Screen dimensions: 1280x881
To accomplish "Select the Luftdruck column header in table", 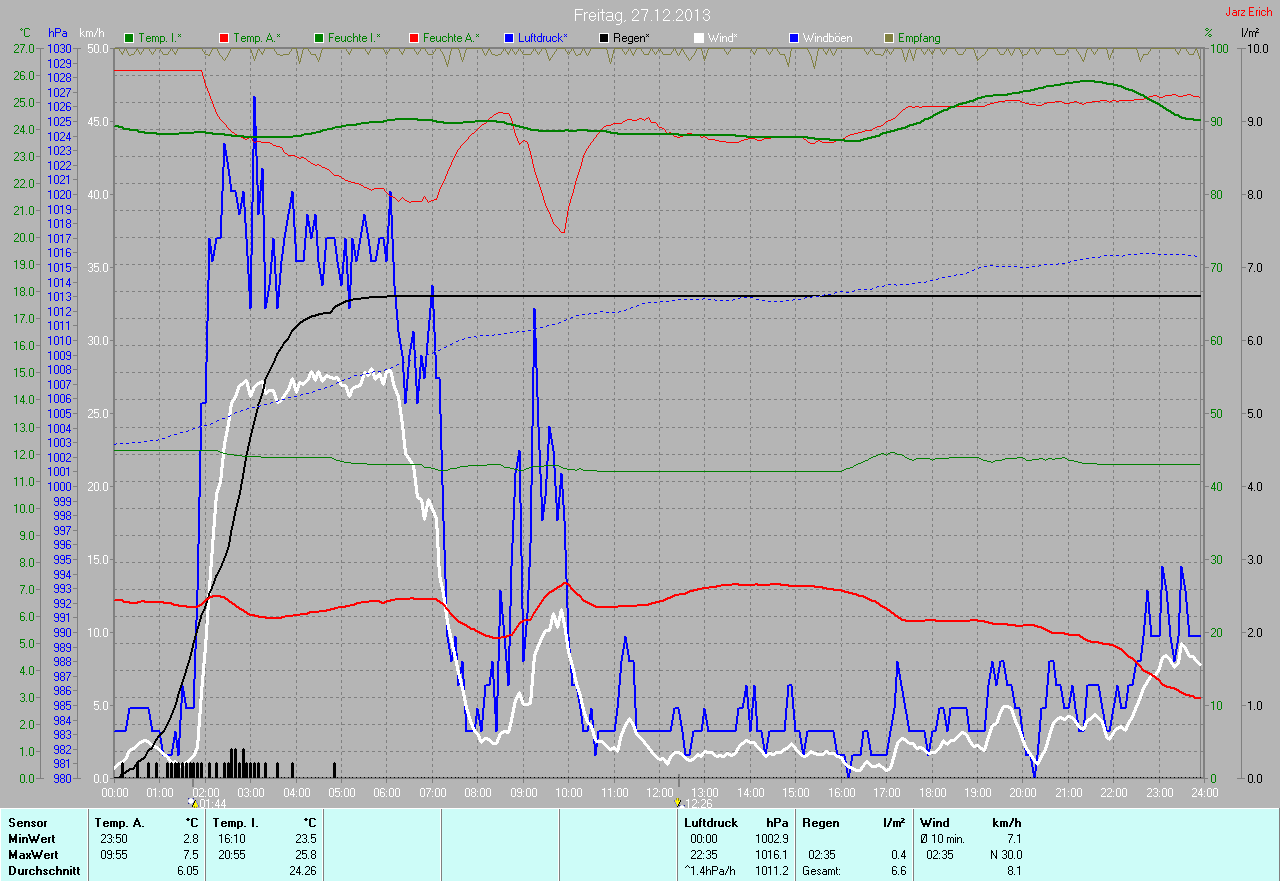I will 712,823.
